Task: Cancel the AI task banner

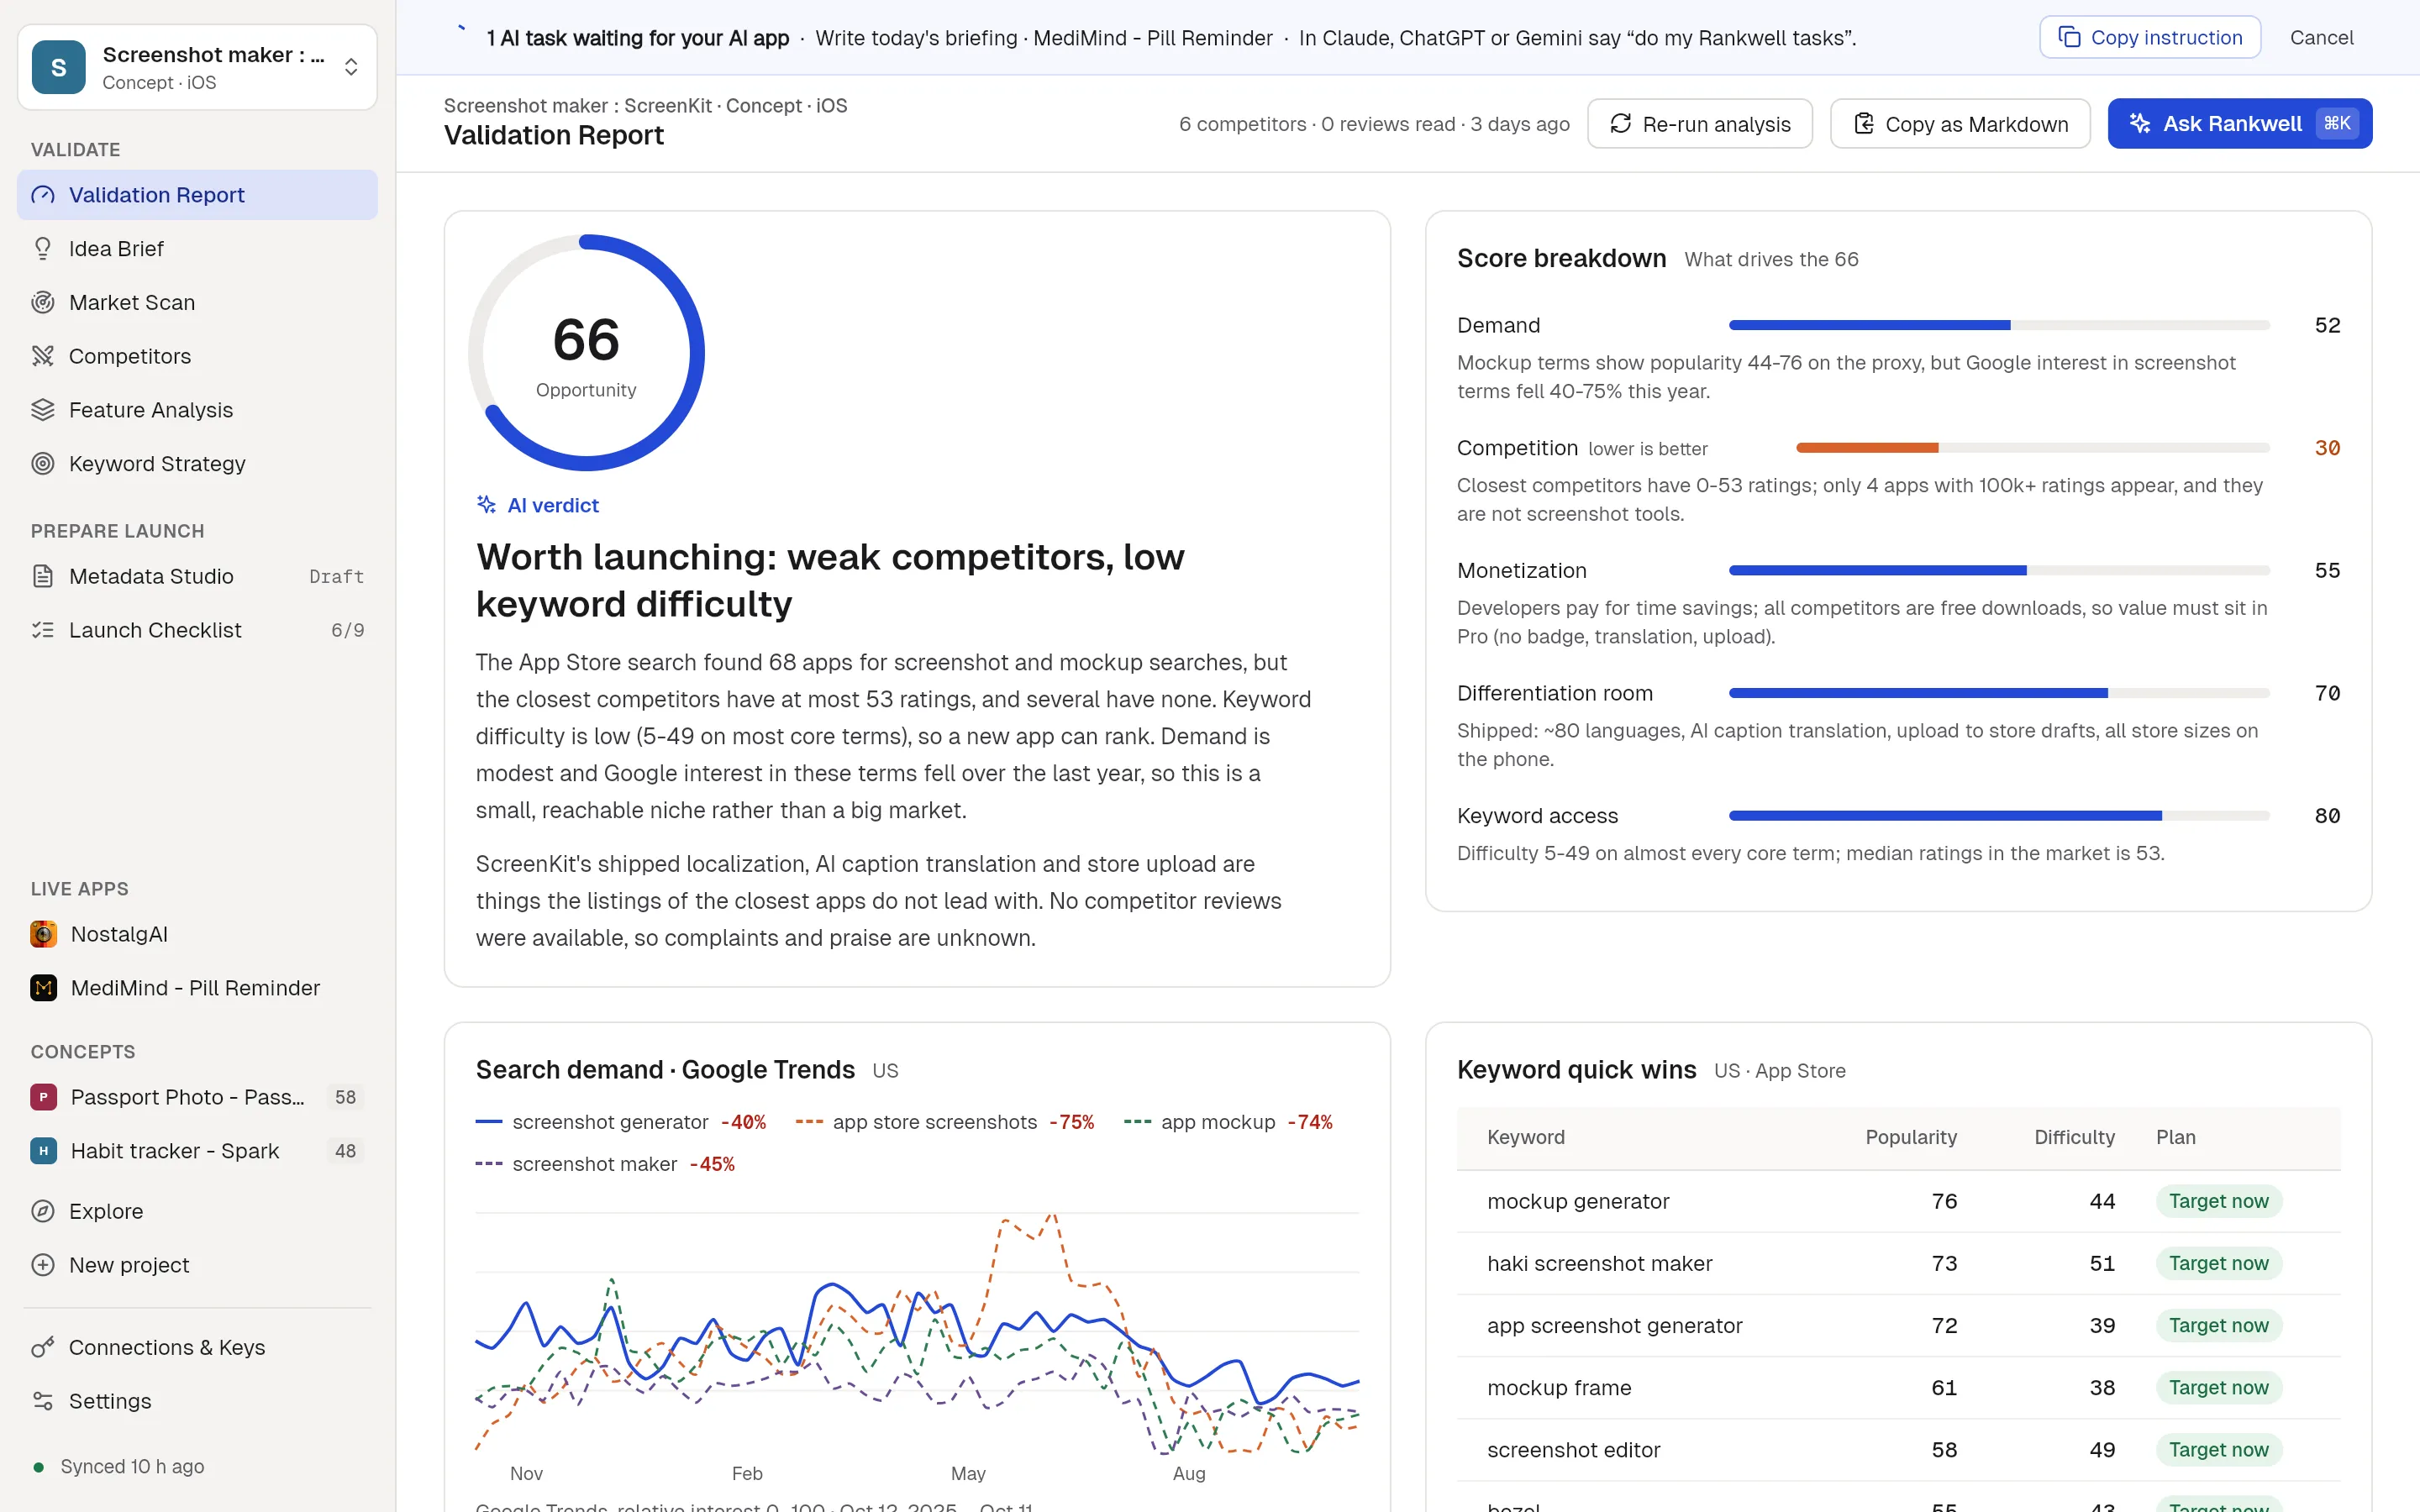Action: [2321, 38]
